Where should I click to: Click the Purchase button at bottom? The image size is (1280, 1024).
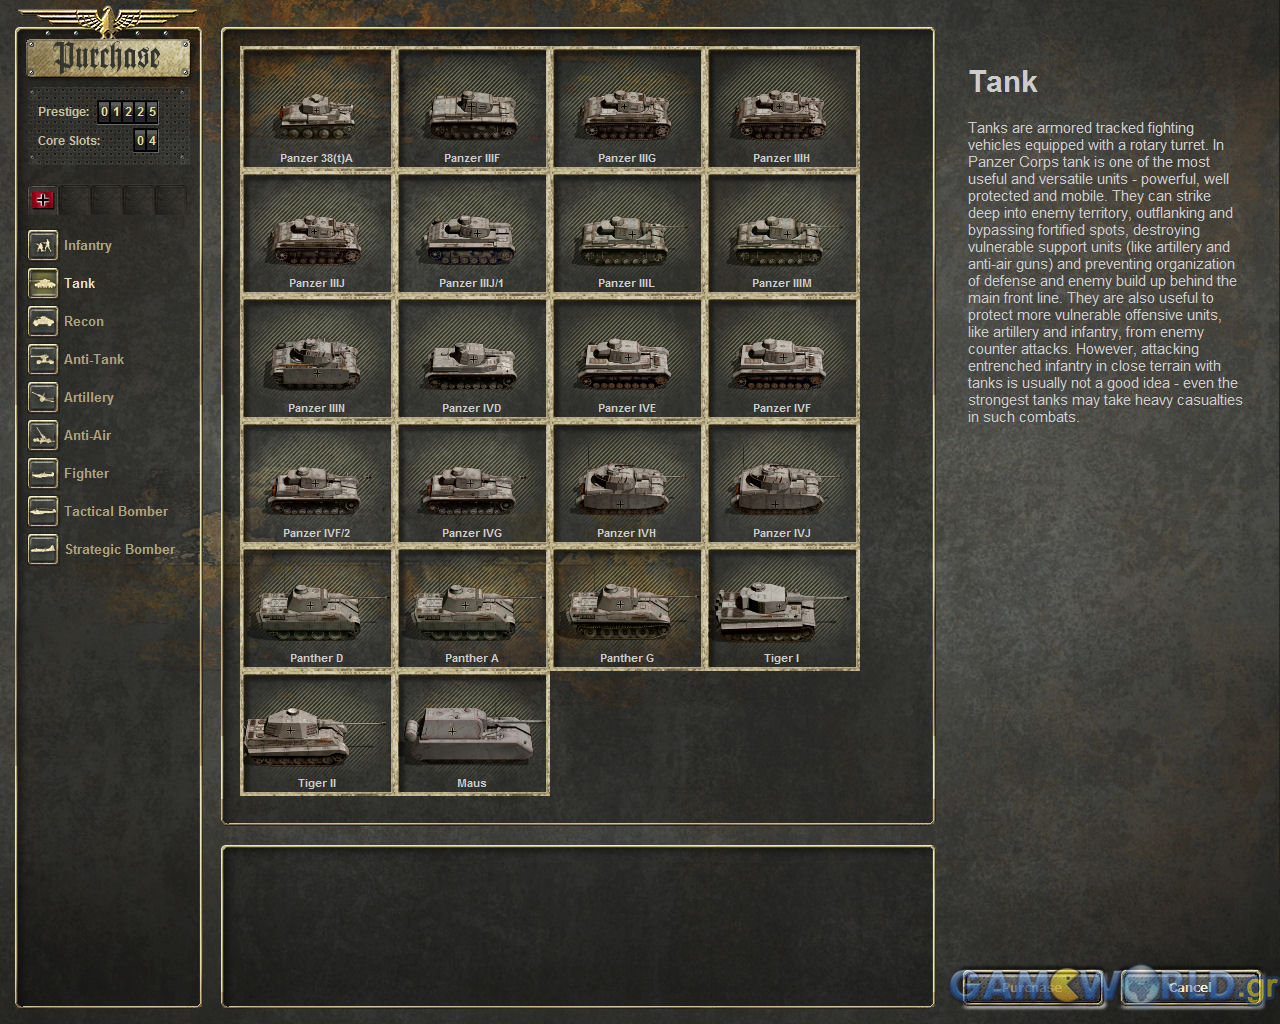point(1031,987)
